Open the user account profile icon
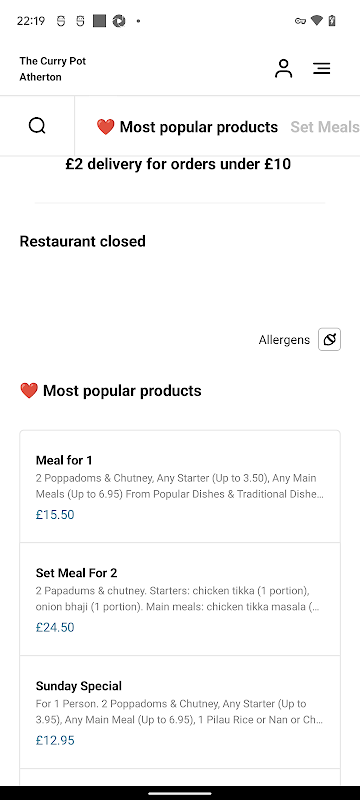This screenshot has width=360, height=800. [x=284, y=68]
